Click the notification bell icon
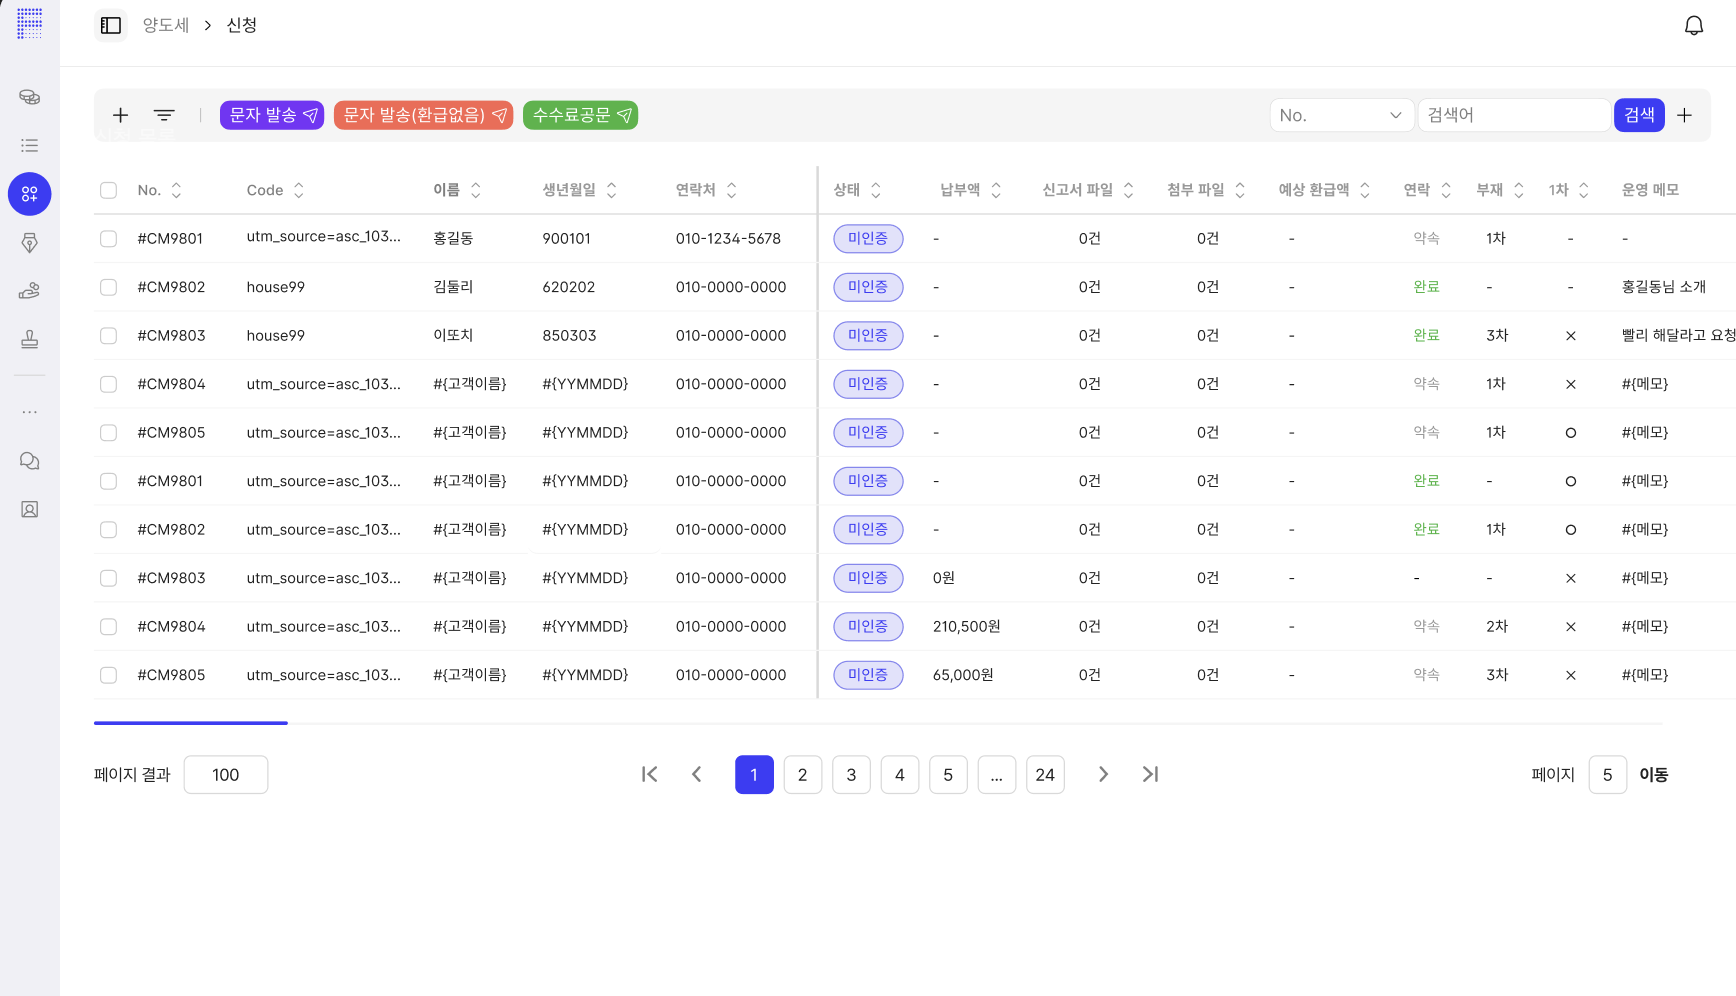This screenshot has width=1736, height=996. (x=1693, y=26)
